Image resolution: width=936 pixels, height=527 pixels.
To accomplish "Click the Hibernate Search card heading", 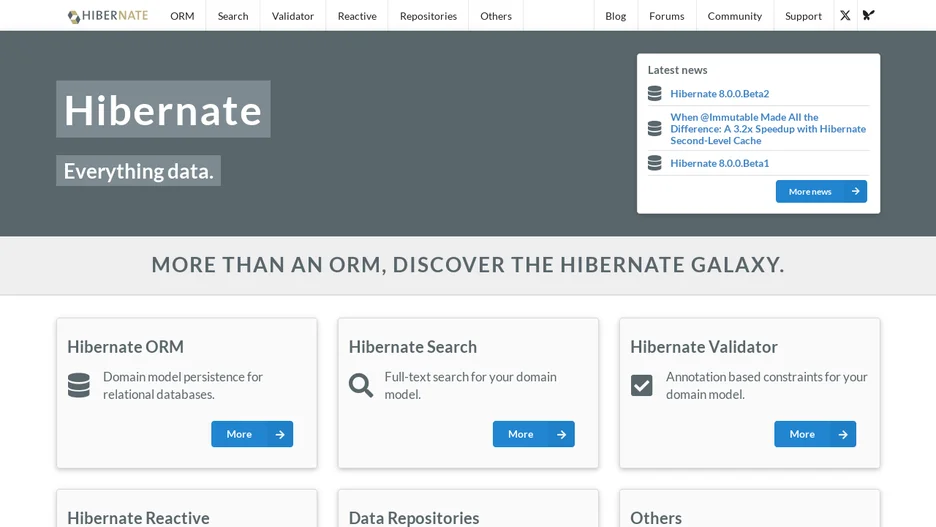I will tap(412, 347).
